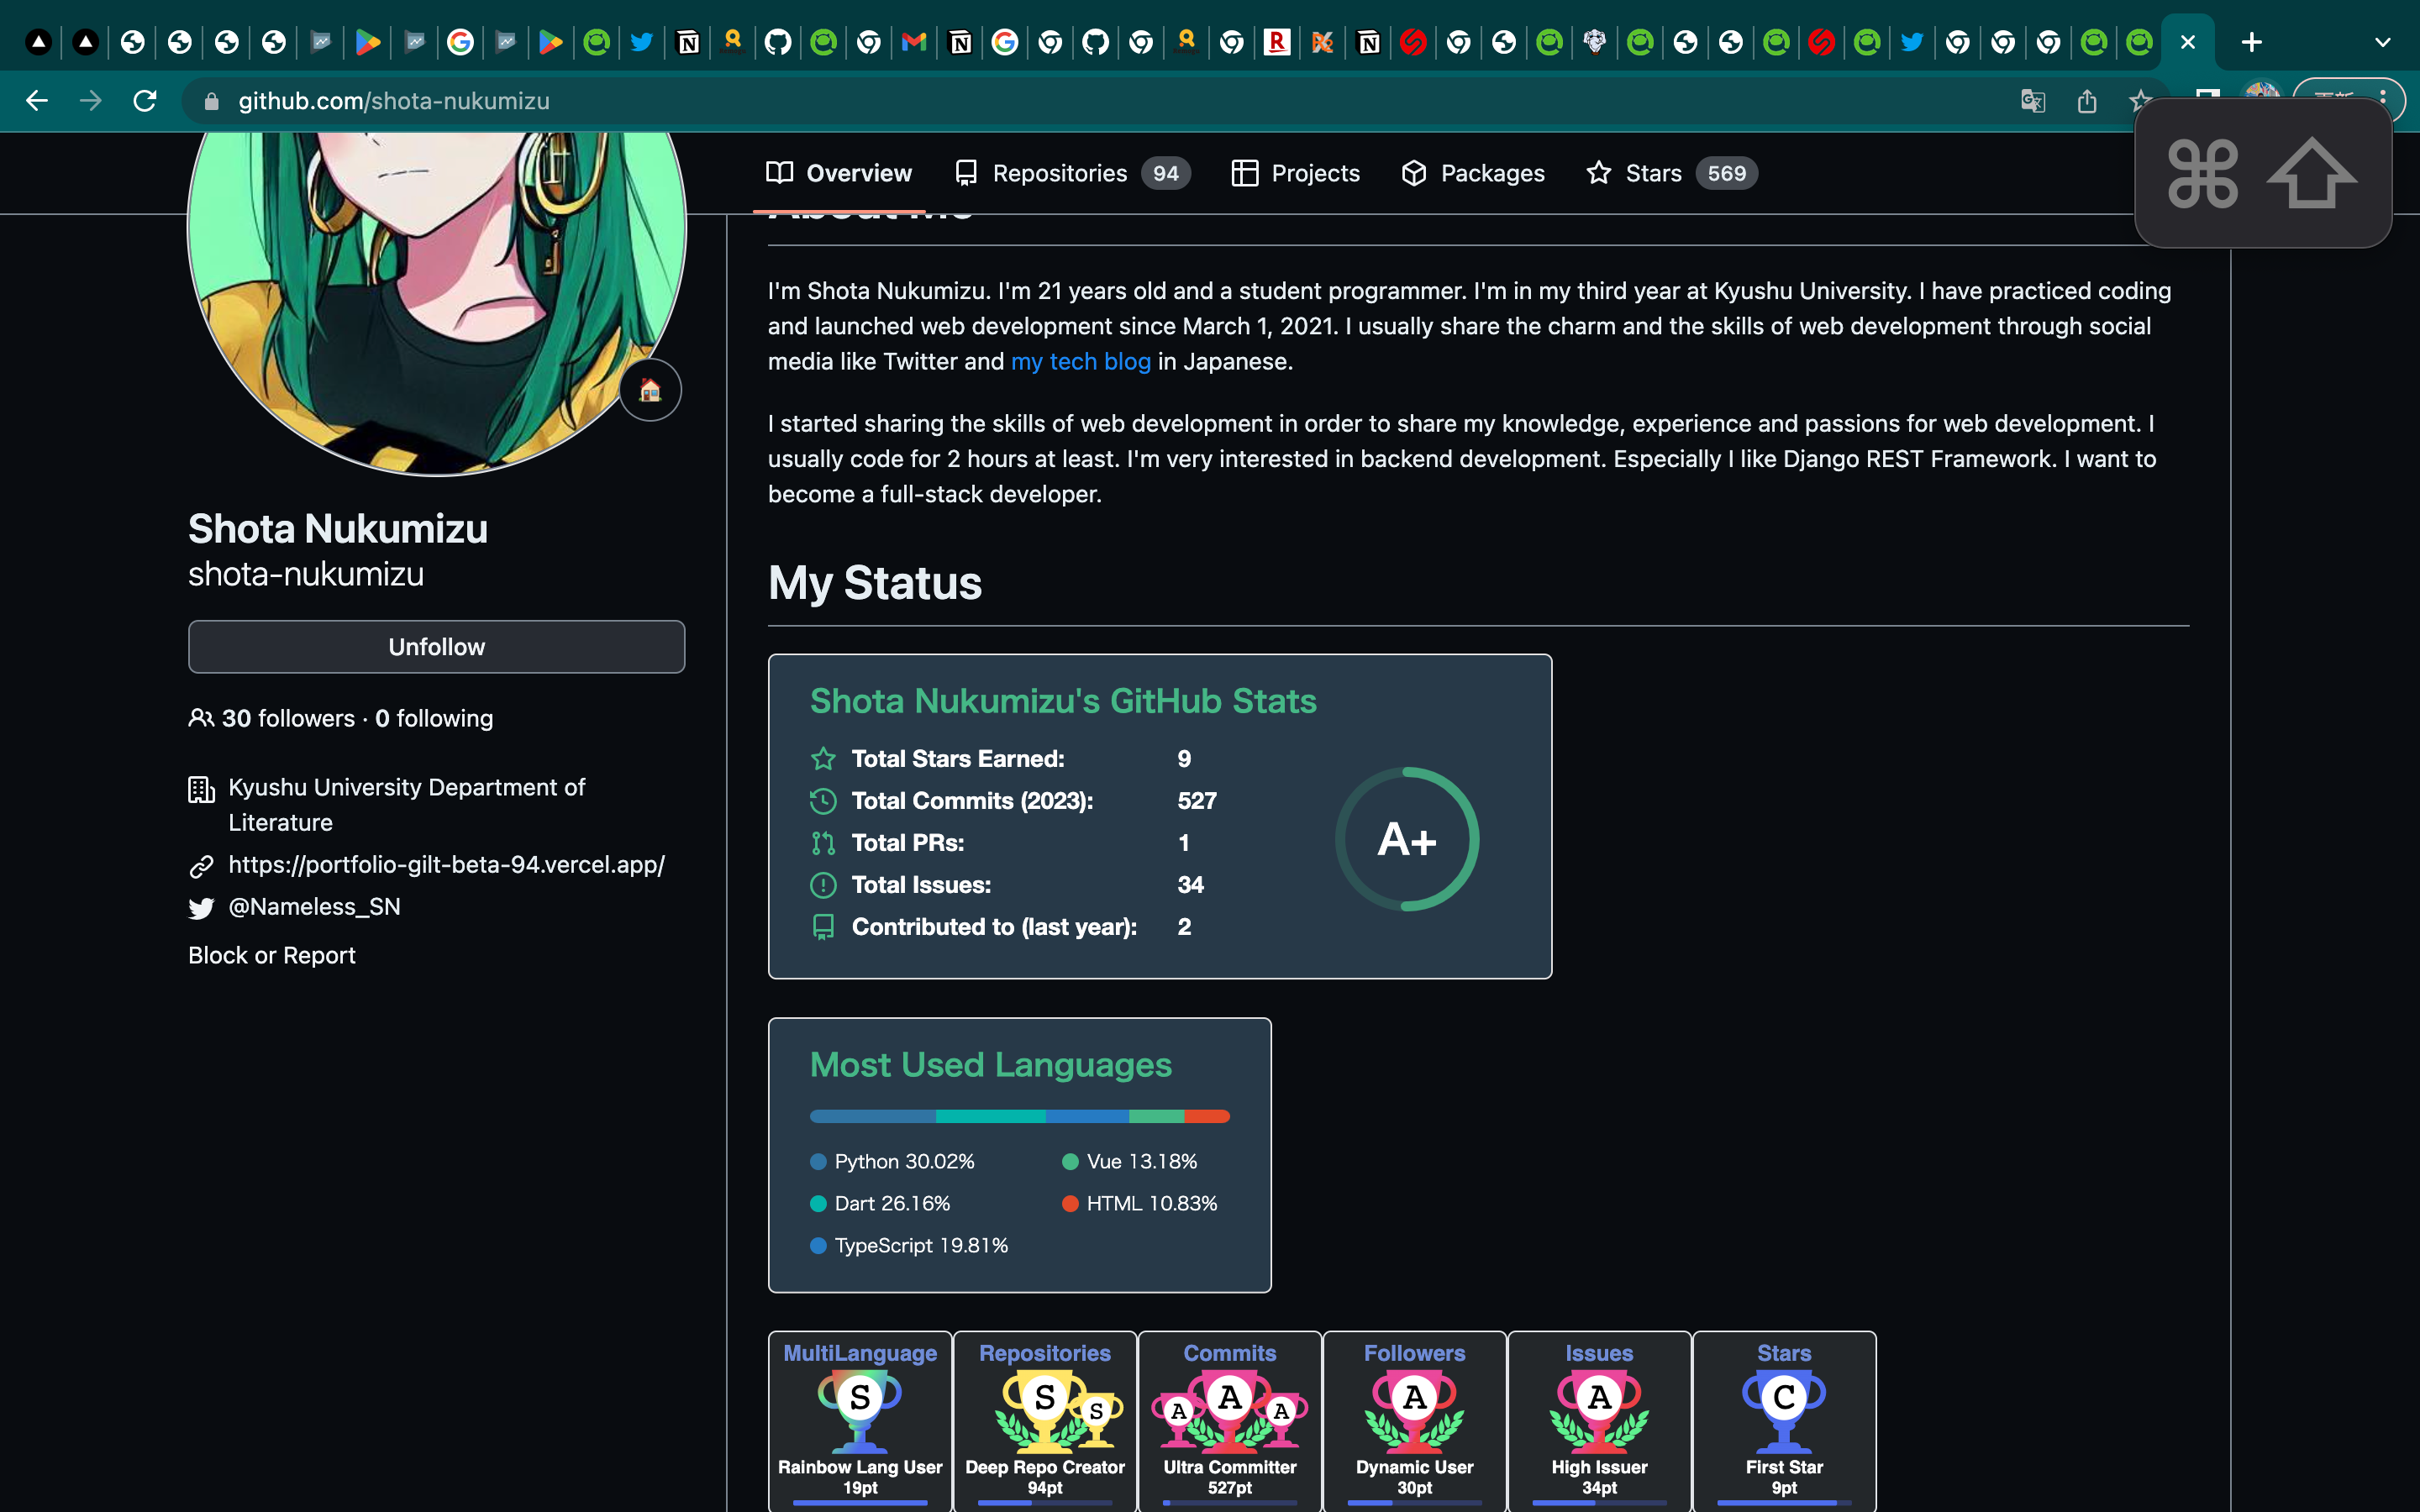Open the "my tech blog" link
This screenshot has height=1512, width=2420.
click(x=1080, y=362)
